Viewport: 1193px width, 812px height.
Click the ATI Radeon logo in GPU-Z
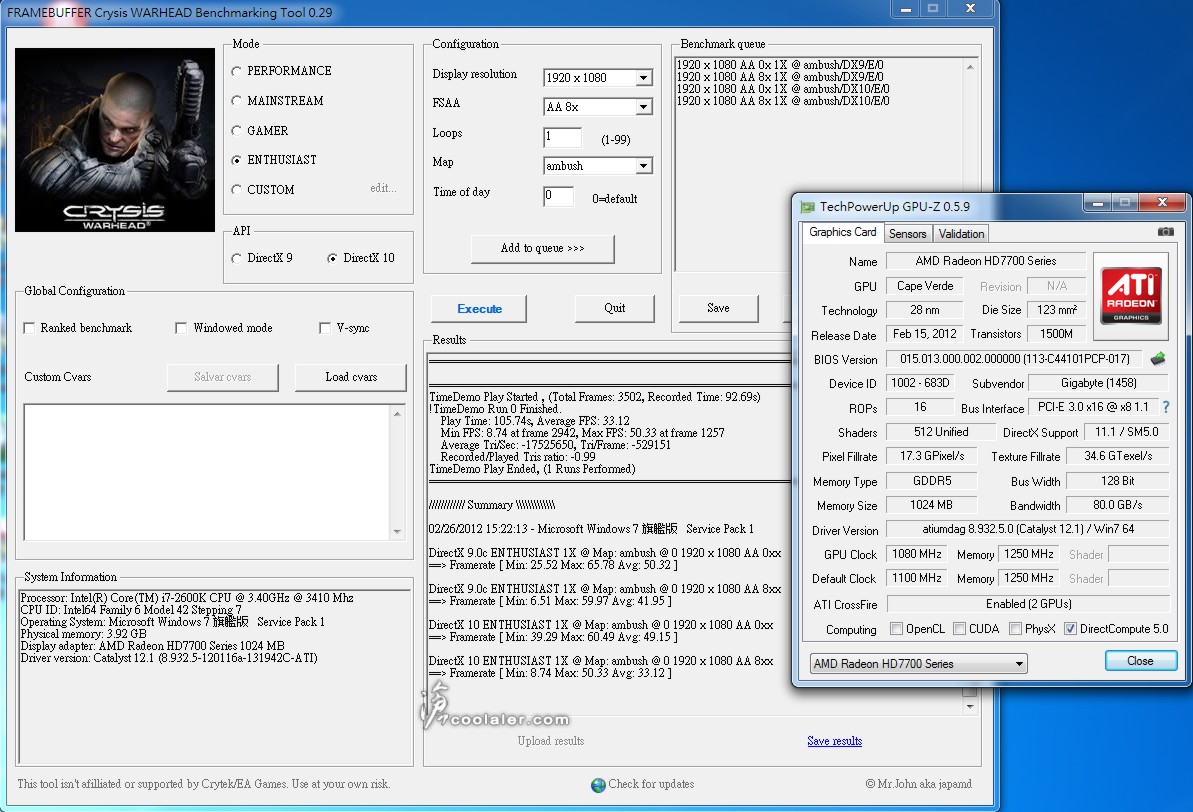tap(1131, 295)
